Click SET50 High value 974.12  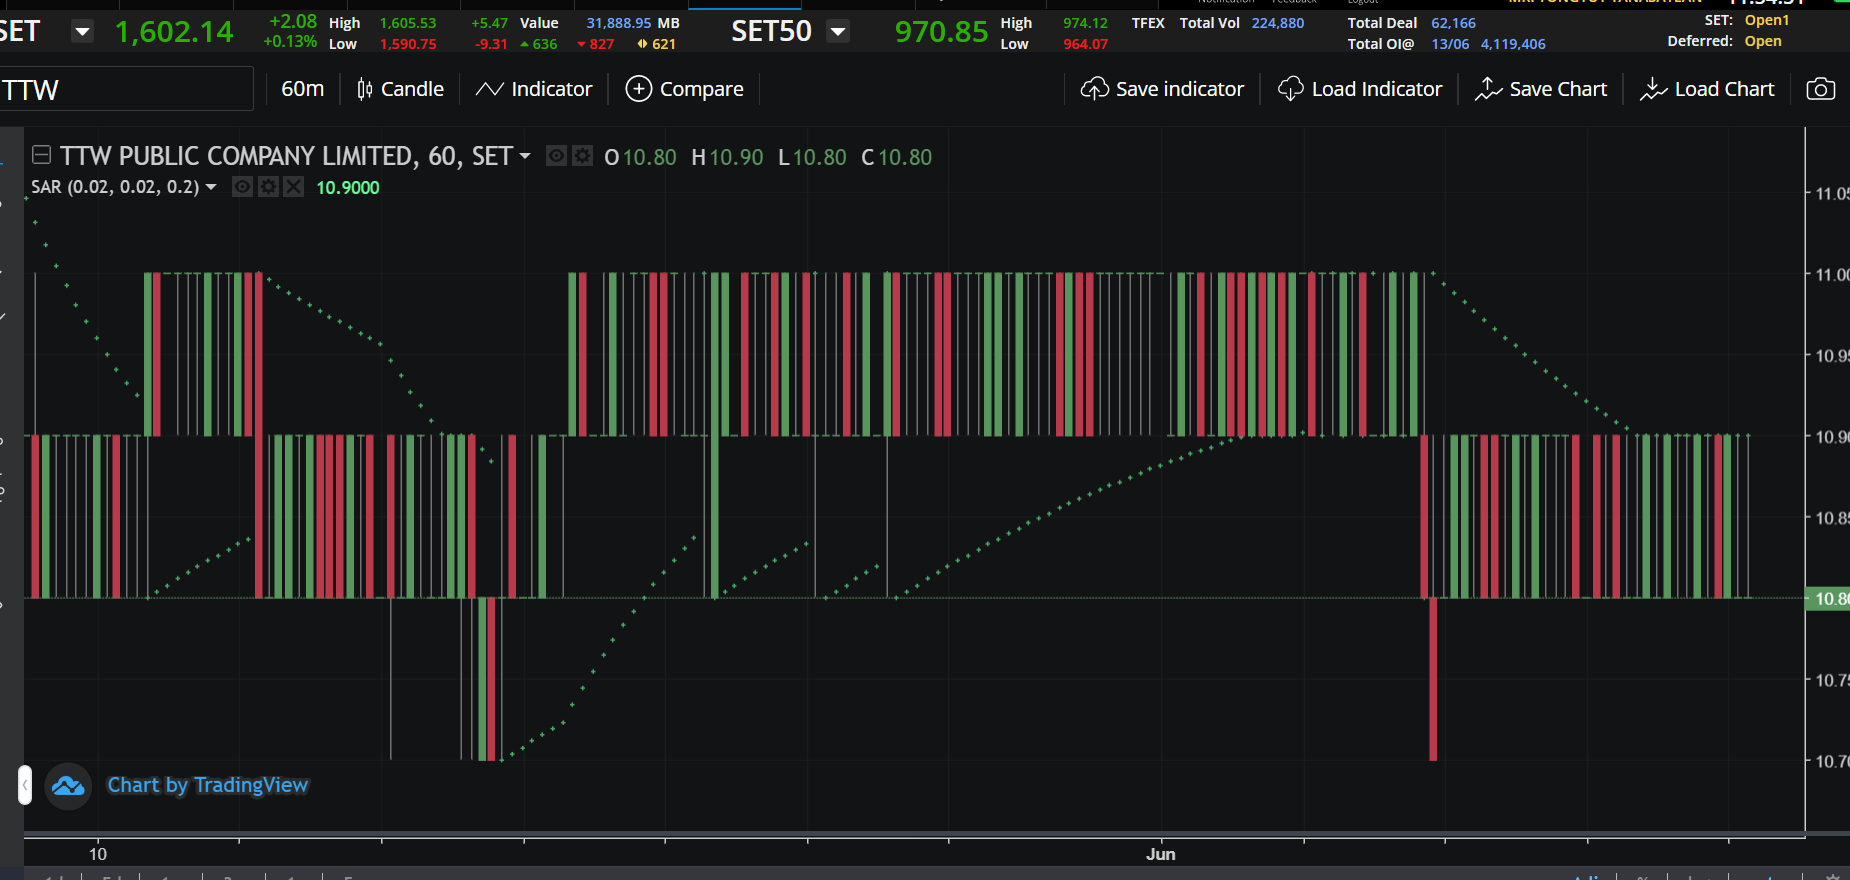pos(1085,23)
